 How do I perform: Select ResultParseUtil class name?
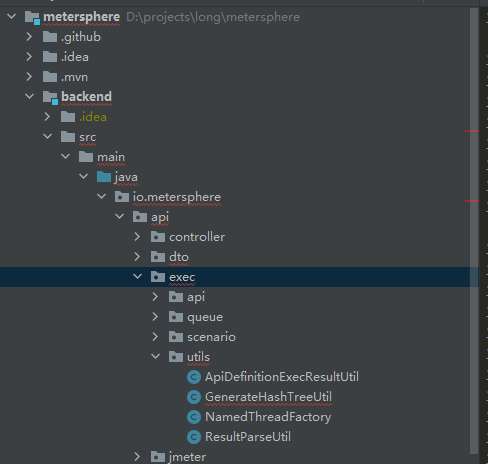coord(248,437)
